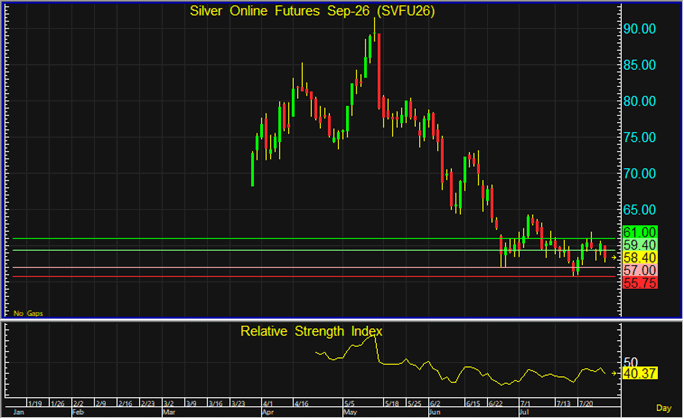
Task: Click the red 55.75 level tag
Action: [x=640, y=283]
